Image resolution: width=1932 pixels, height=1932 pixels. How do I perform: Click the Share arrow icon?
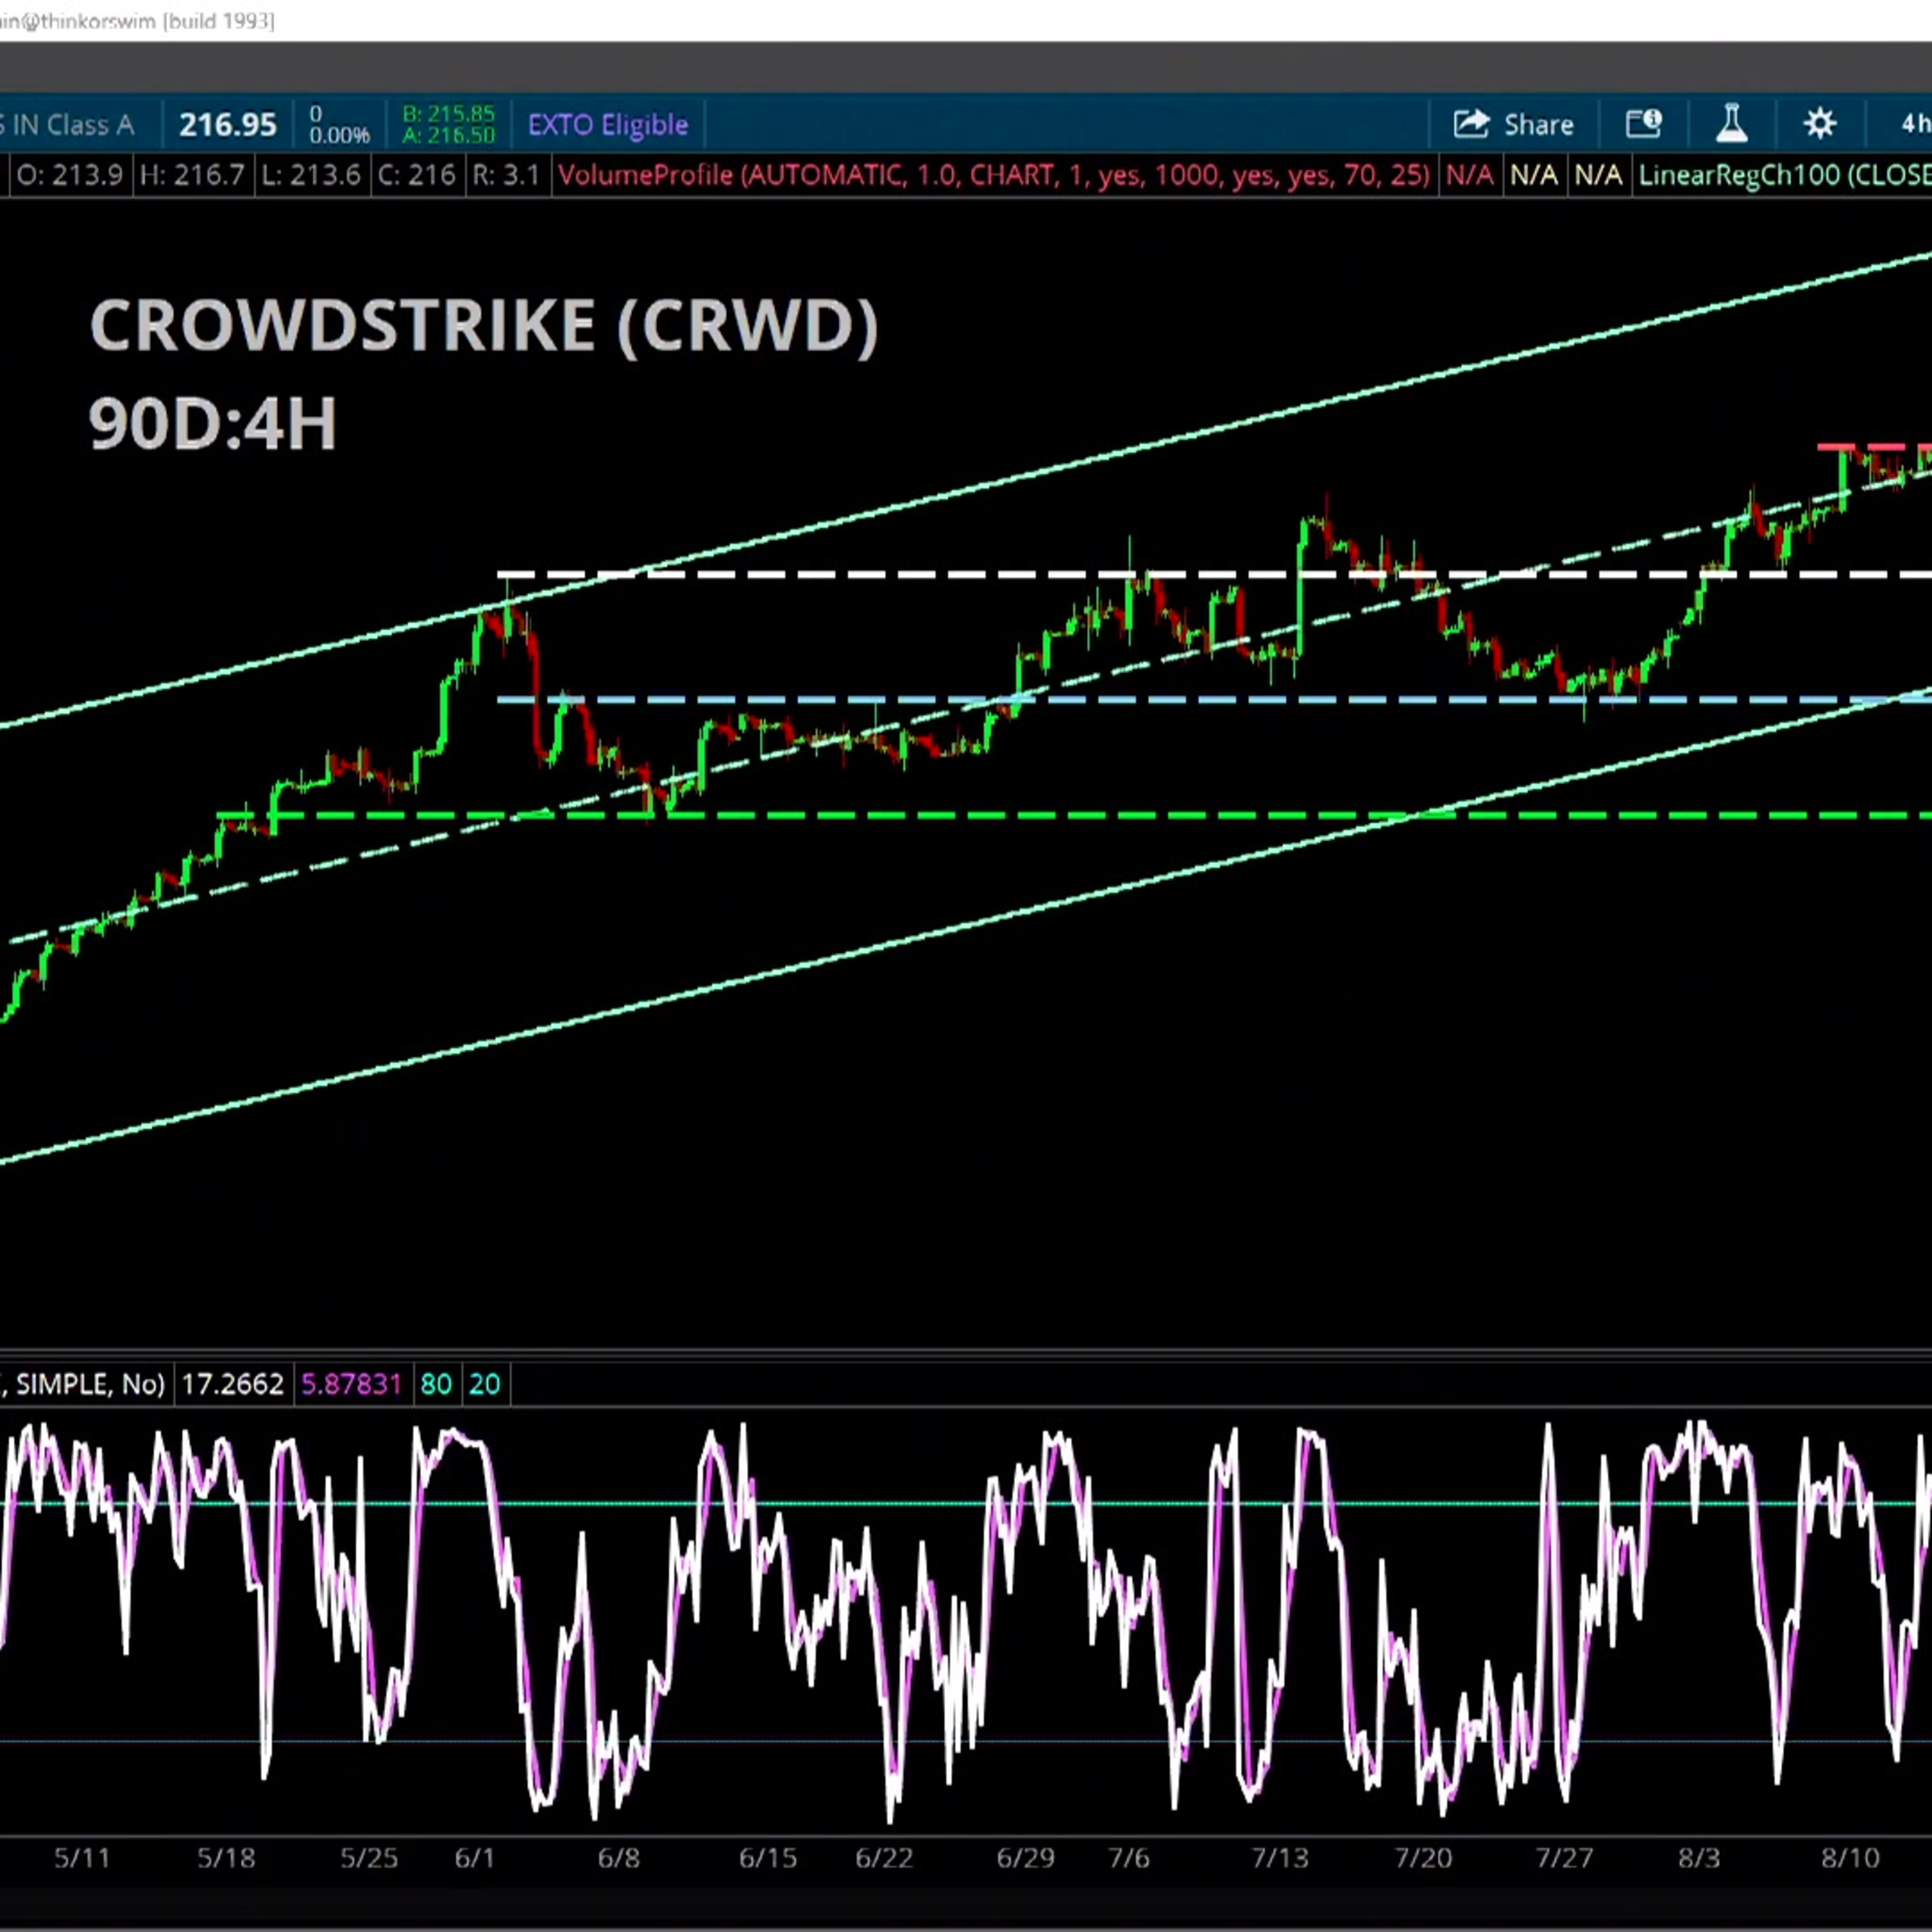click(x=1471, y=124)
